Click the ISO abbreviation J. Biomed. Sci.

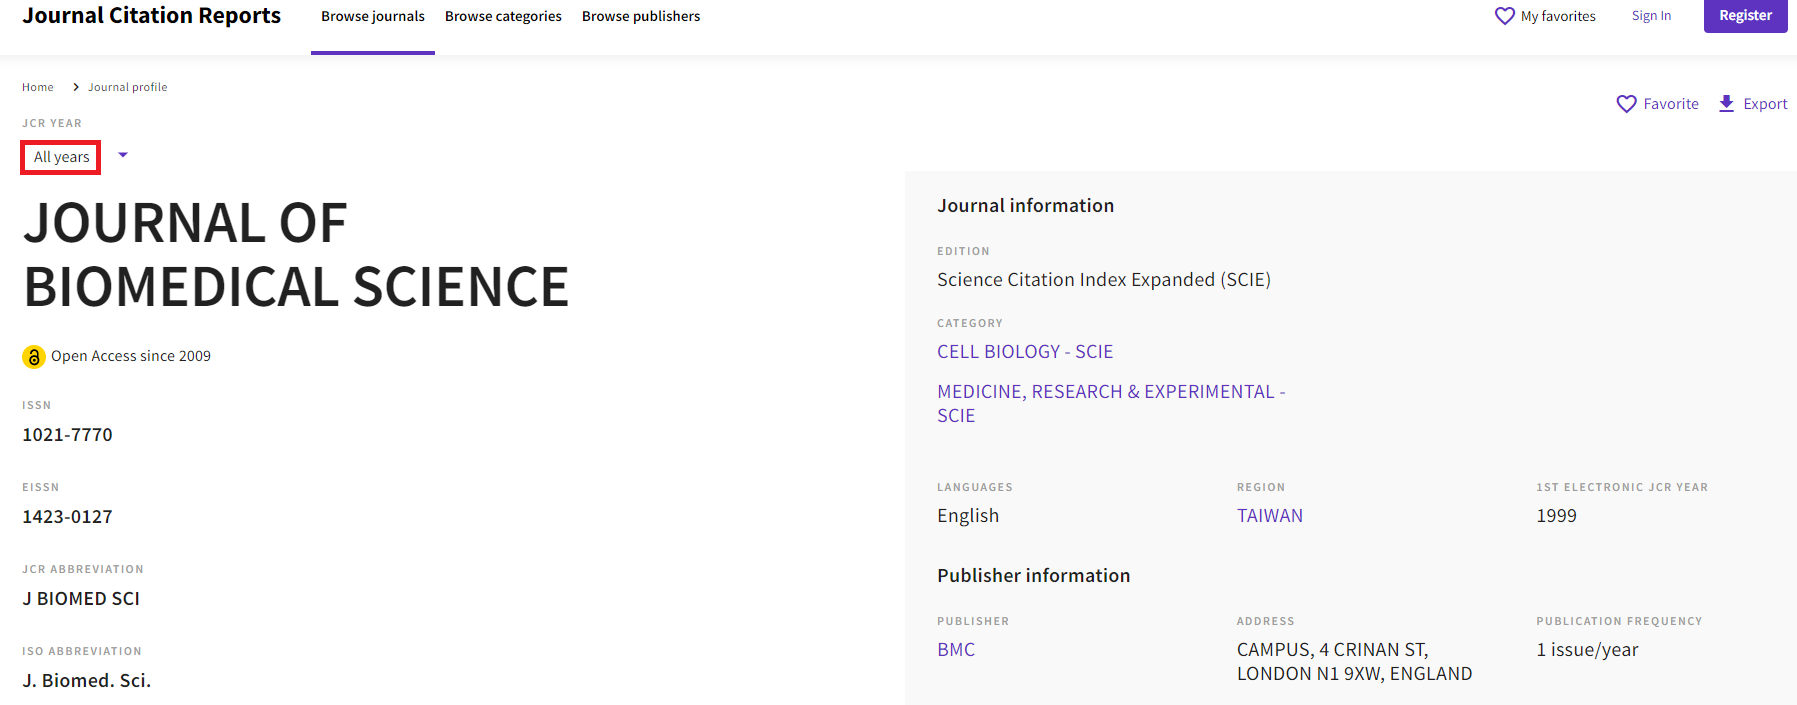pyautogui.click(x=86, y=681)
